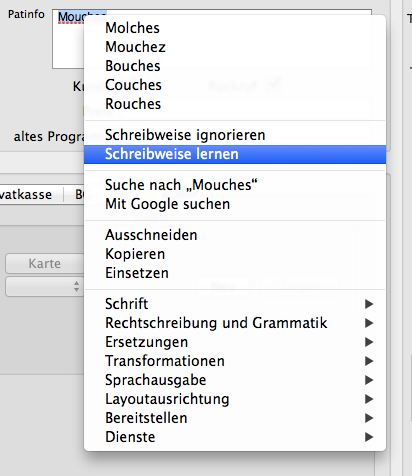
Task: Select Mit Google suchen
Action: pyautogui.click(x=235, y=204)
